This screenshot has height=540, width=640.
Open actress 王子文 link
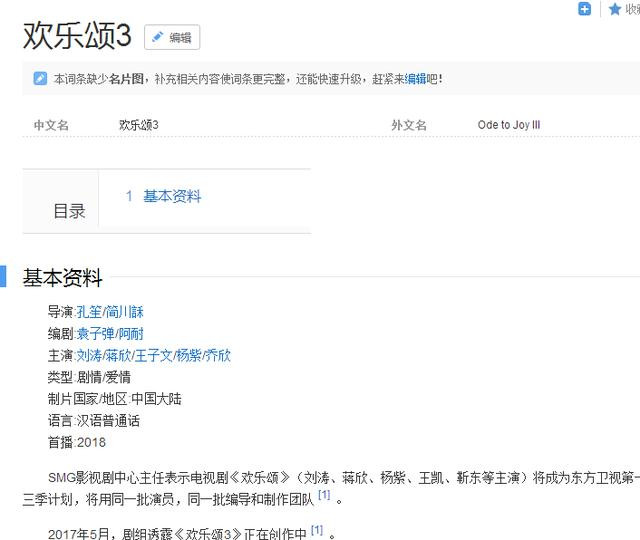click(x=154, y=355)
